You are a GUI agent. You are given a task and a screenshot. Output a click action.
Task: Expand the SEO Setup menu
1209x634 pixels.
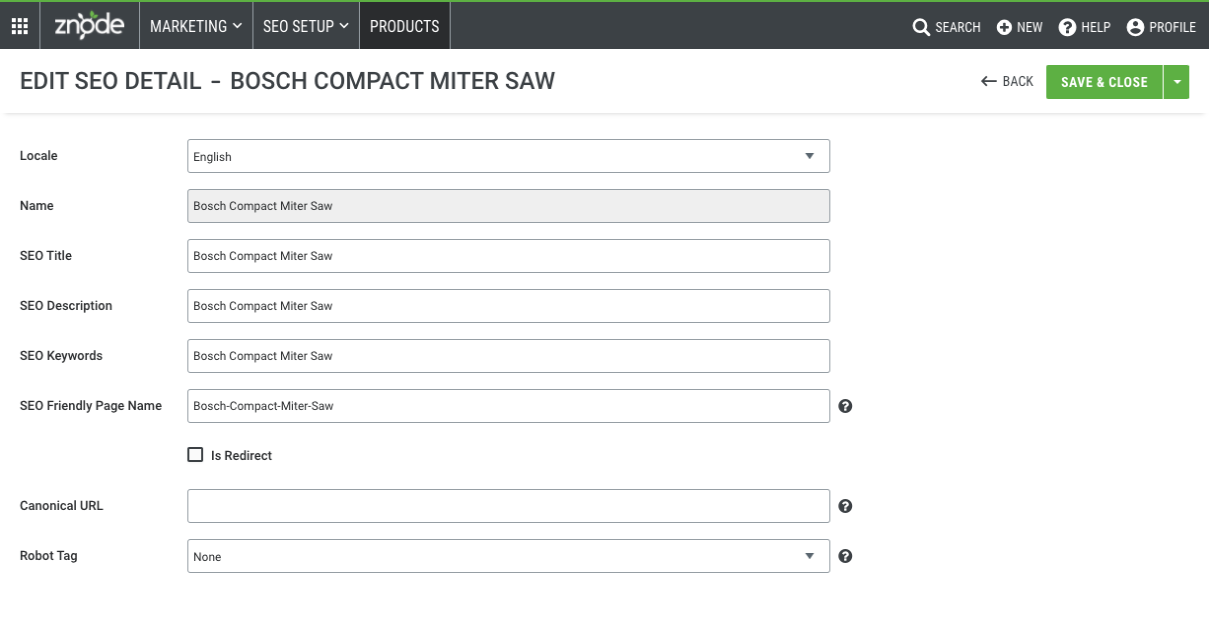click(306, 26)
